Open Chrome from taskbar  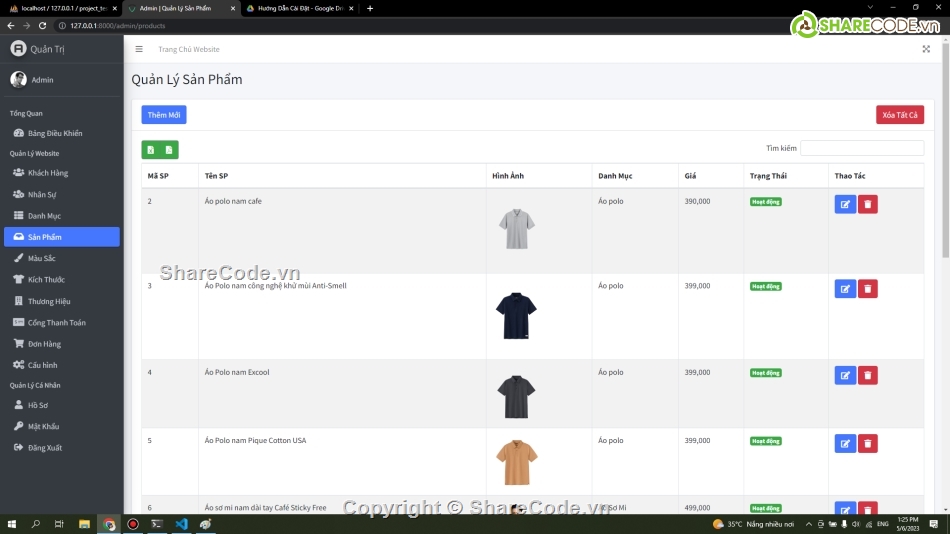(109, 524)
